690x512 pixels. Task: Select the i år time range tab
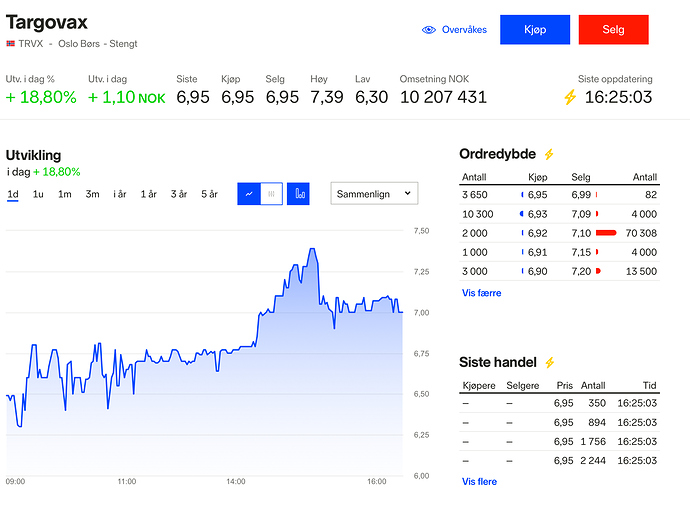tap(120, 194)
